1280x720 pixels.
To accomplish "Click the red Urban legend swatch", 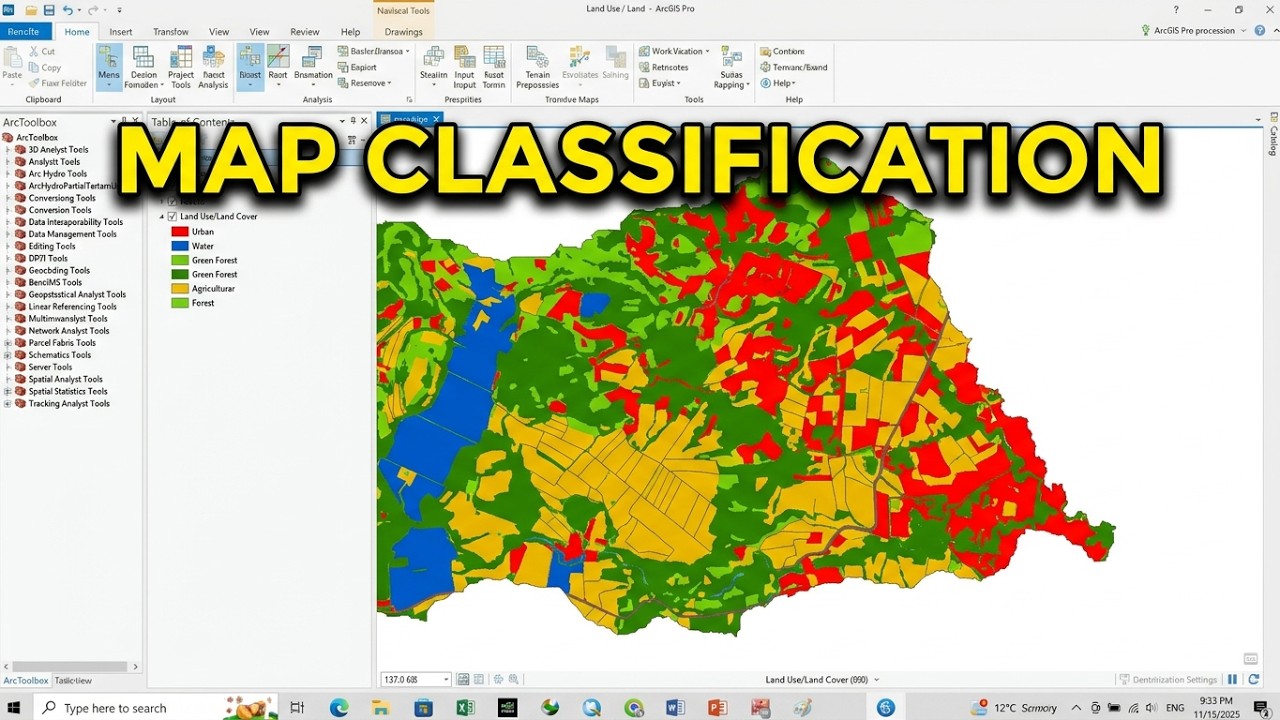I will click(x=179, y=232).
